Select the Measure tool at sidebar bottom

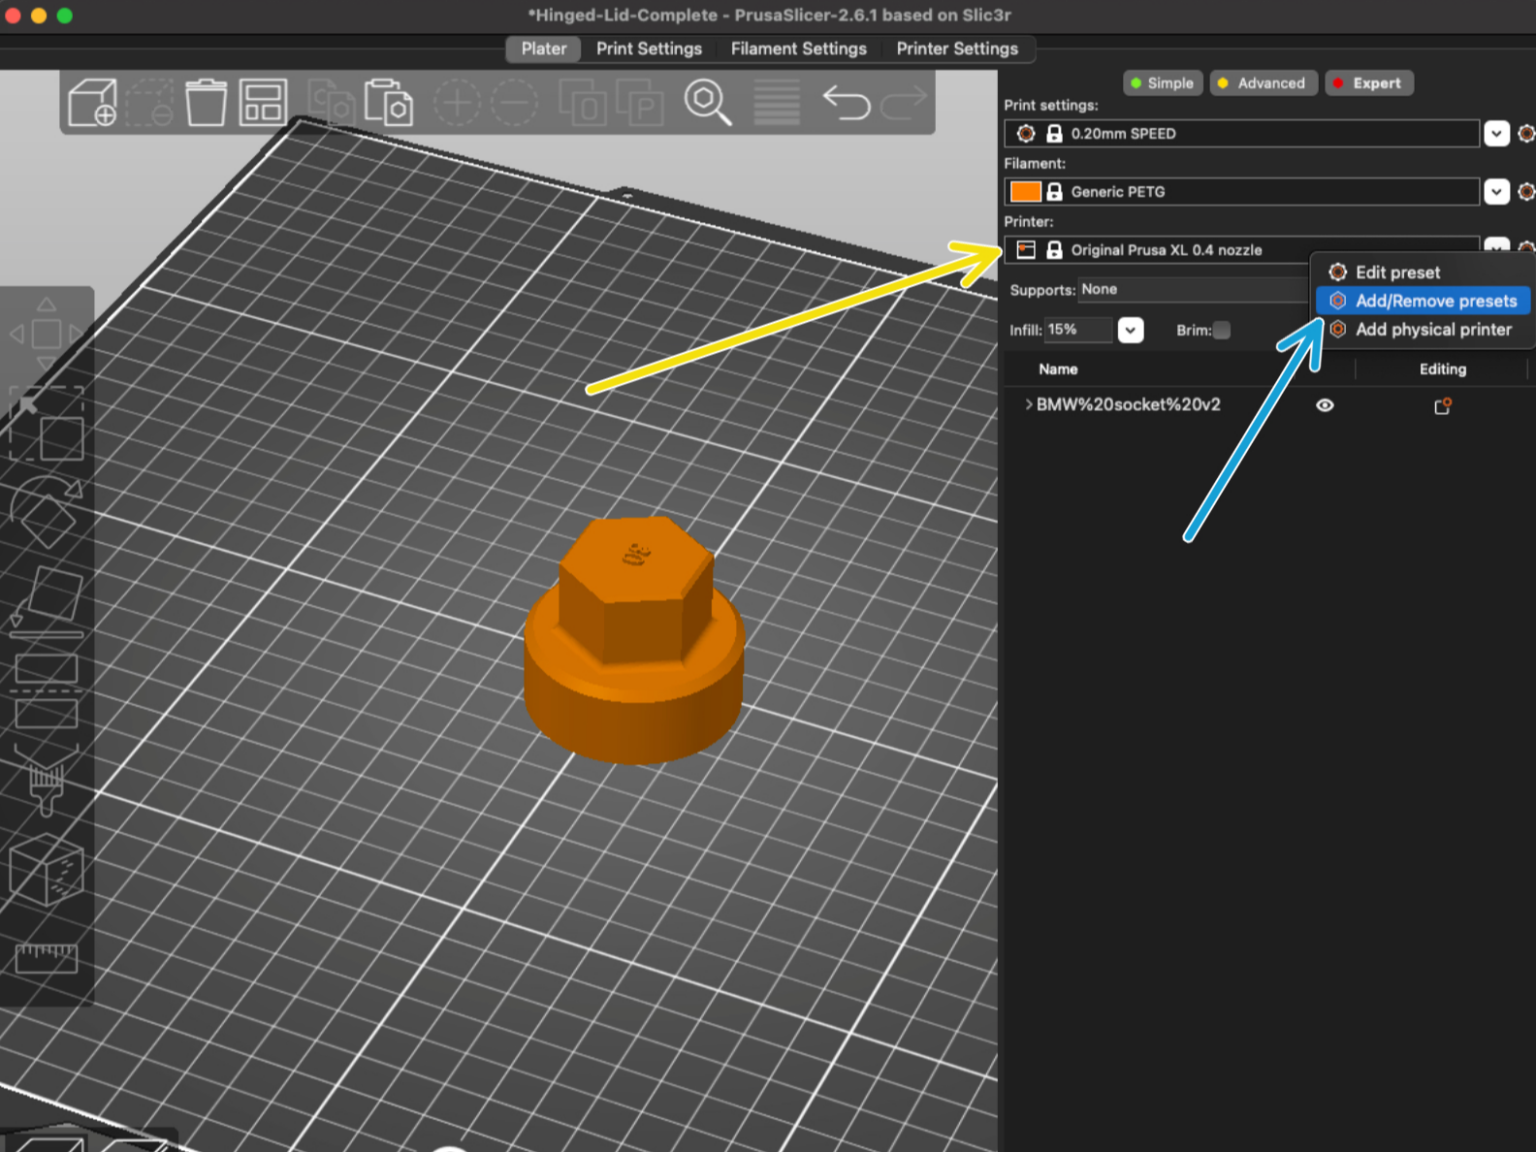point(47,958)
